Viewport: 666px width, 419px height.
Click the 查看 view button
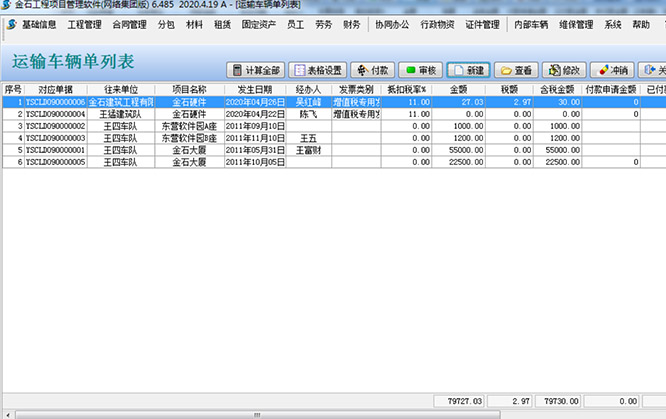(x=516, y=70)
